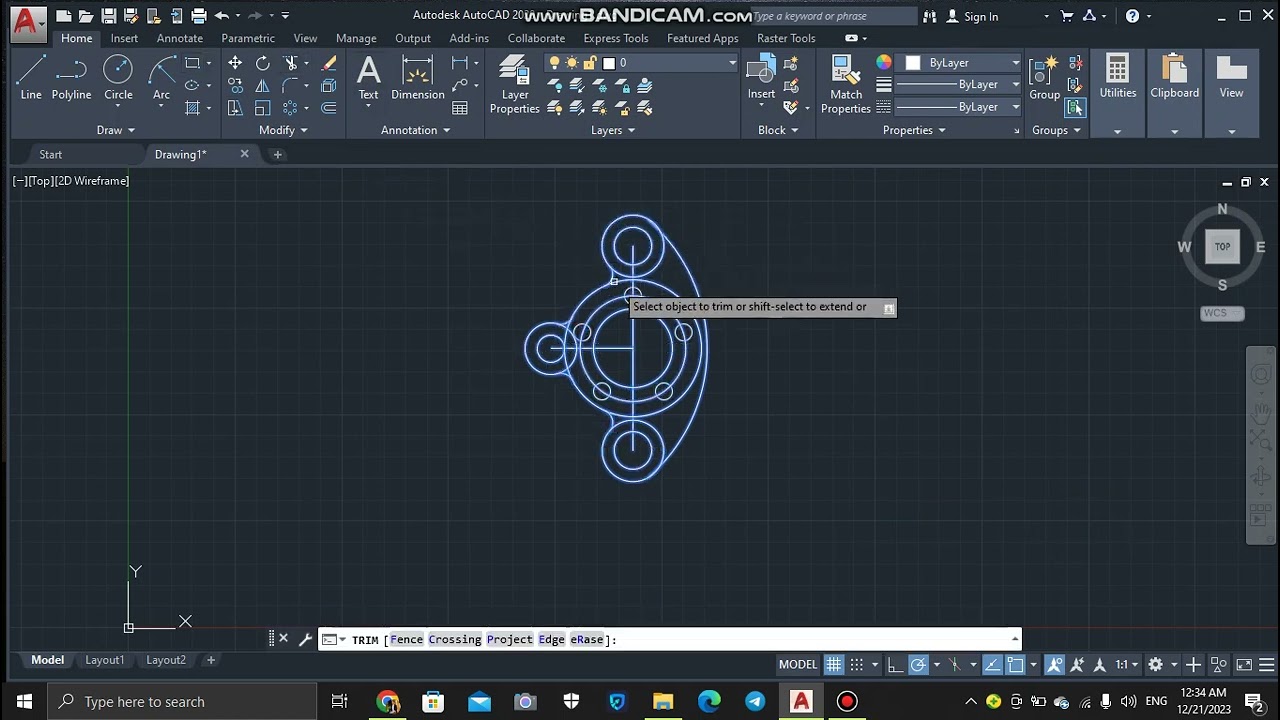The height and width of the screenshot is (720, 1280).
Task: Click the Stretch tool icon
Action: coord(235,108)
